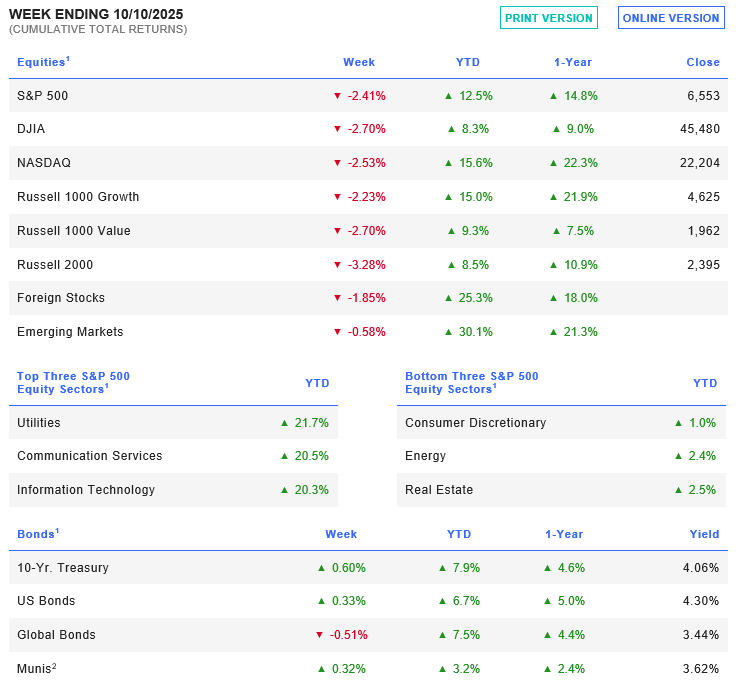Click the WEEK ENDING 10/10/2025 title
The image size is (739, 700).
[x=96, y=14]
